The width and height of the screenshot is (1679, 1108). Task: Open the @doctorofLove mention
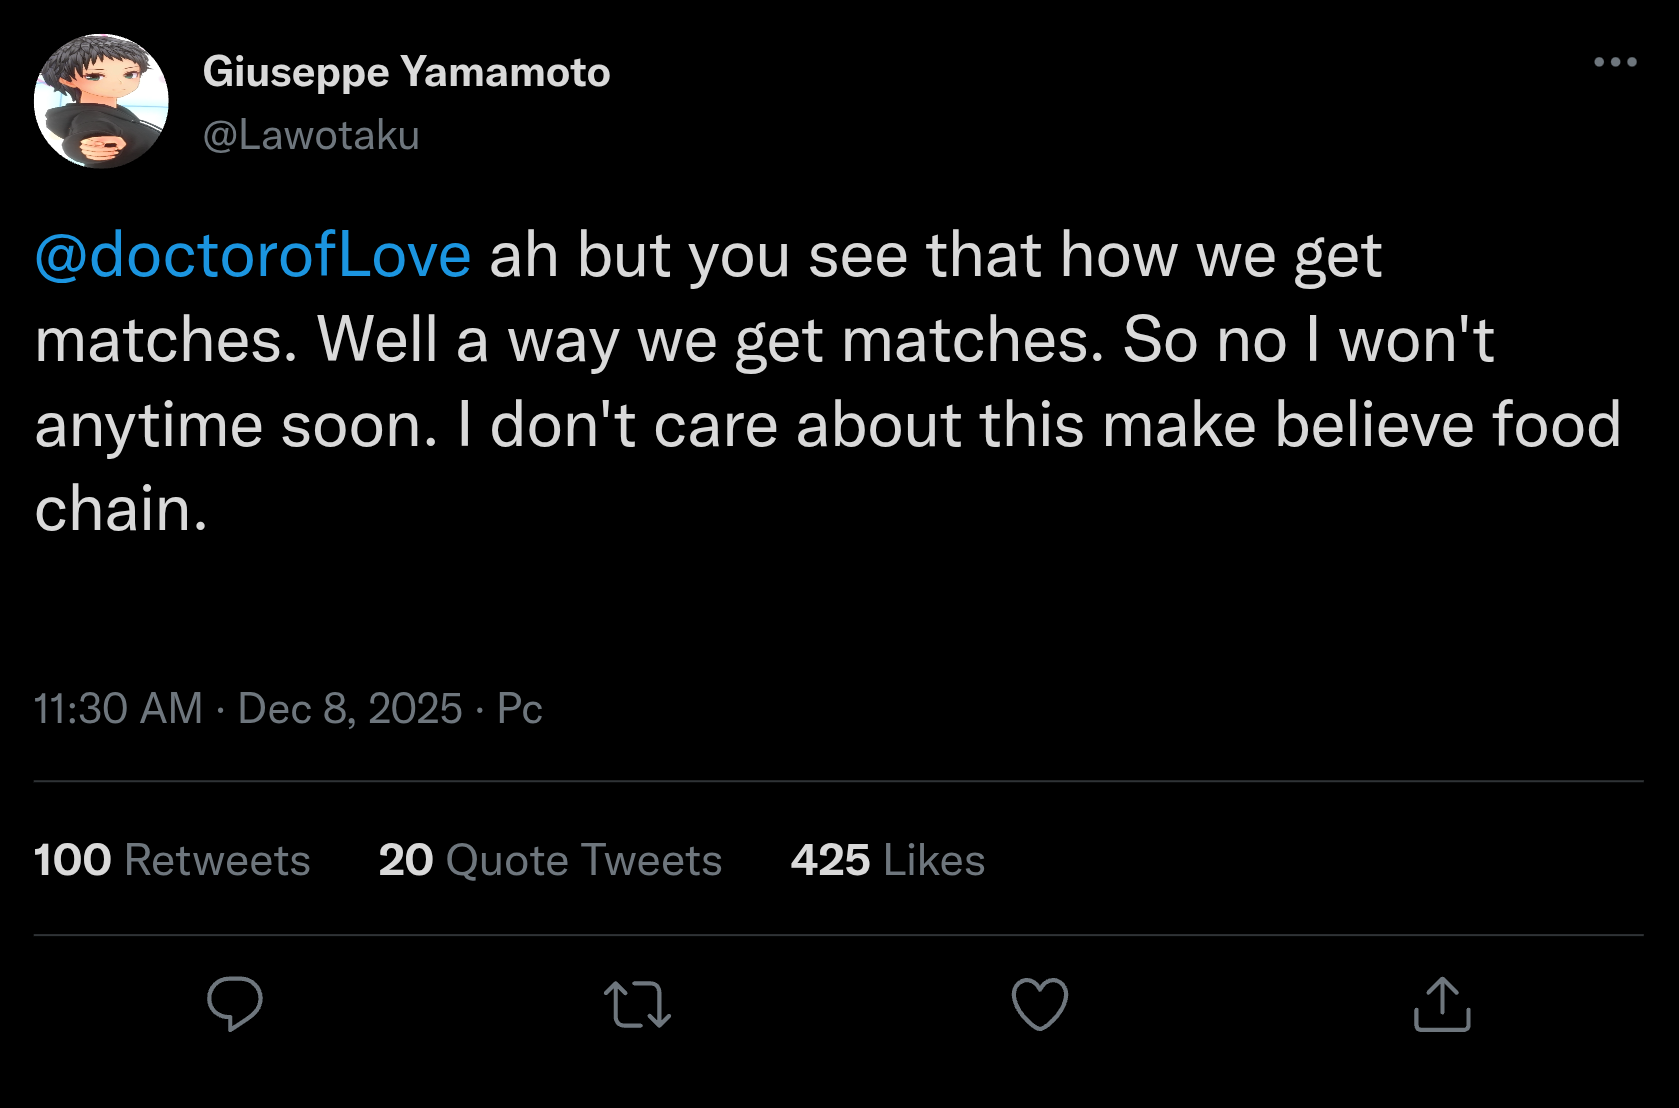(x=253, y=255)
